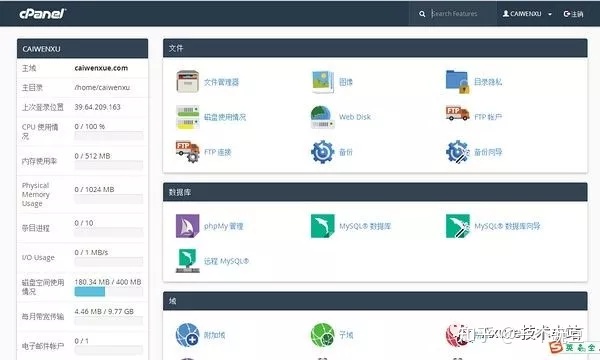Click the cPanel logo
This screenshot has height=360, width=600.
42,14
